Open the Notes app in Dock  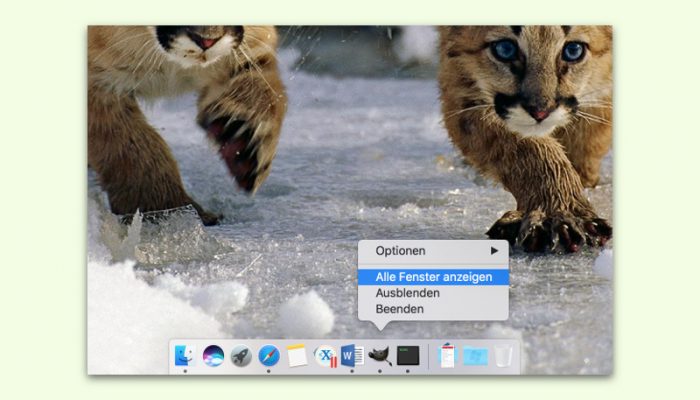pyautogui.click(x=297, y=356)
